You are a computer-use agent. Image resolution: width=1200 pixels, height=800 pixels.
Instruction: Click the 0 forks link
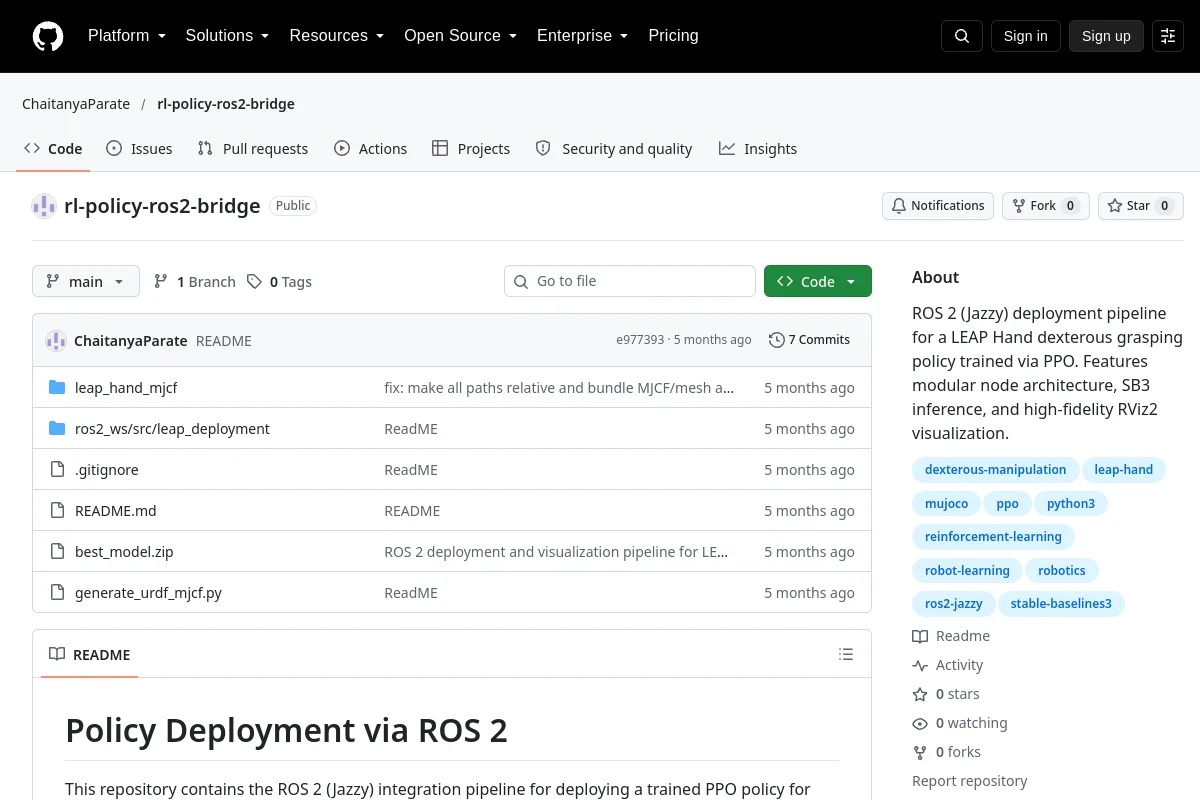(x=947, y=752)
